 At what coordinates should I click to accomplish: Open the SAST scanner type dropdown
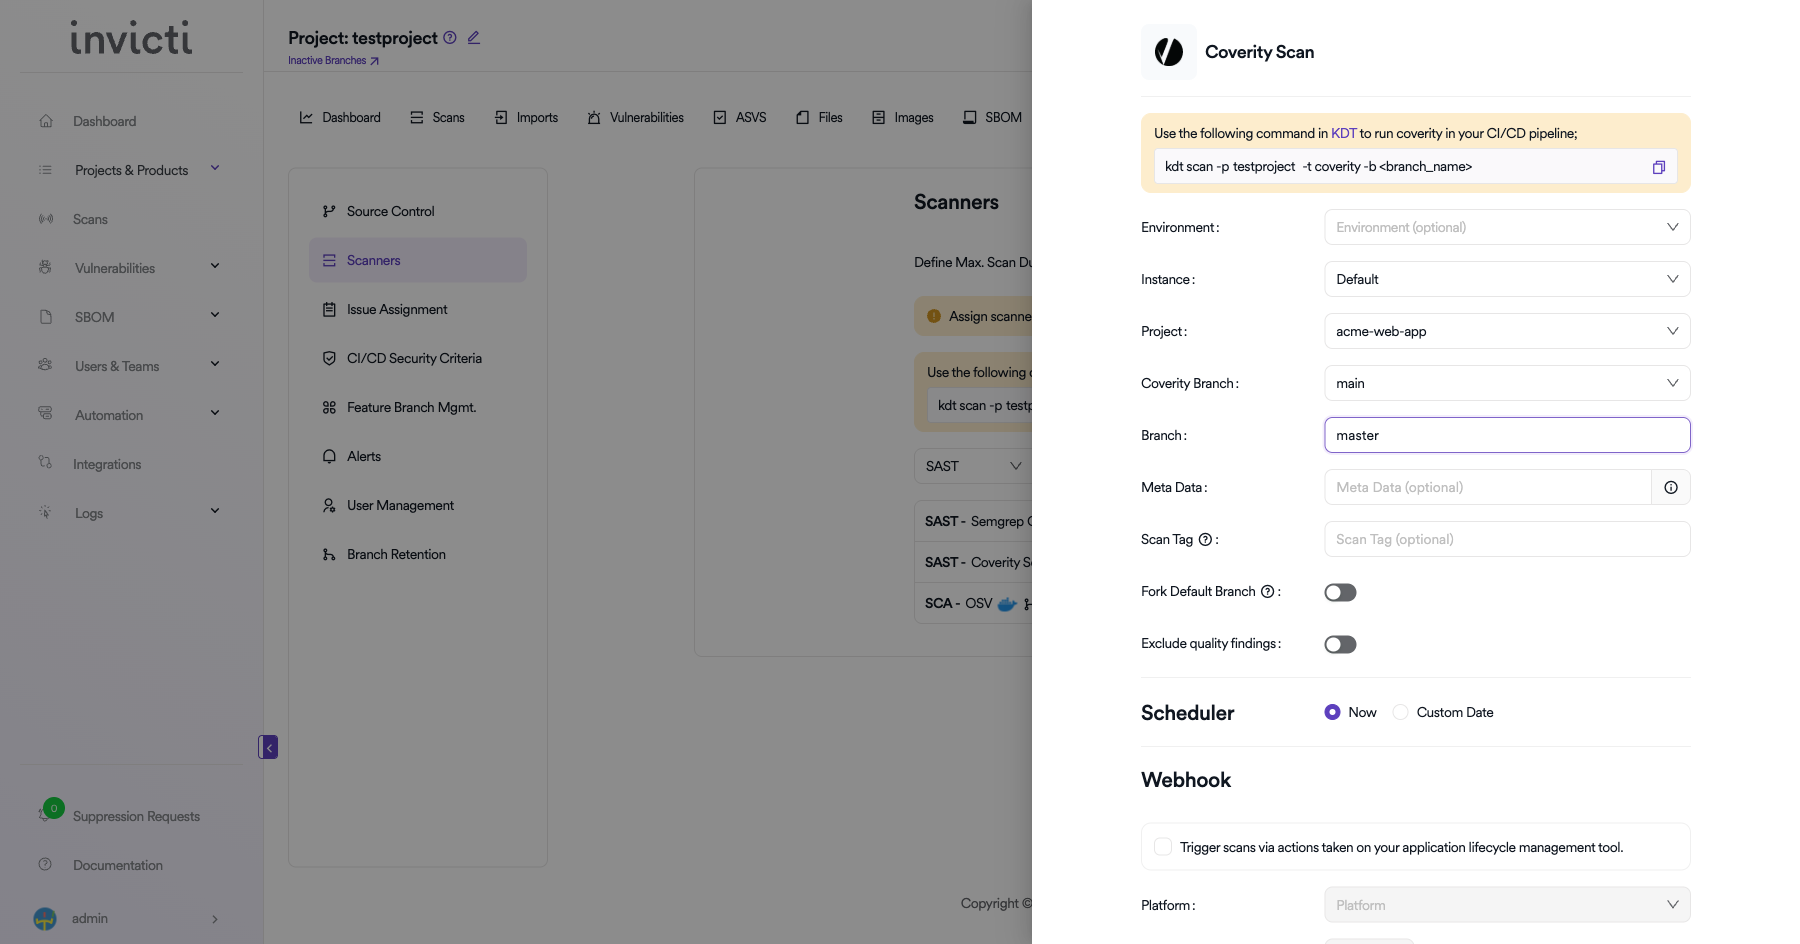[x=973, y=466]
